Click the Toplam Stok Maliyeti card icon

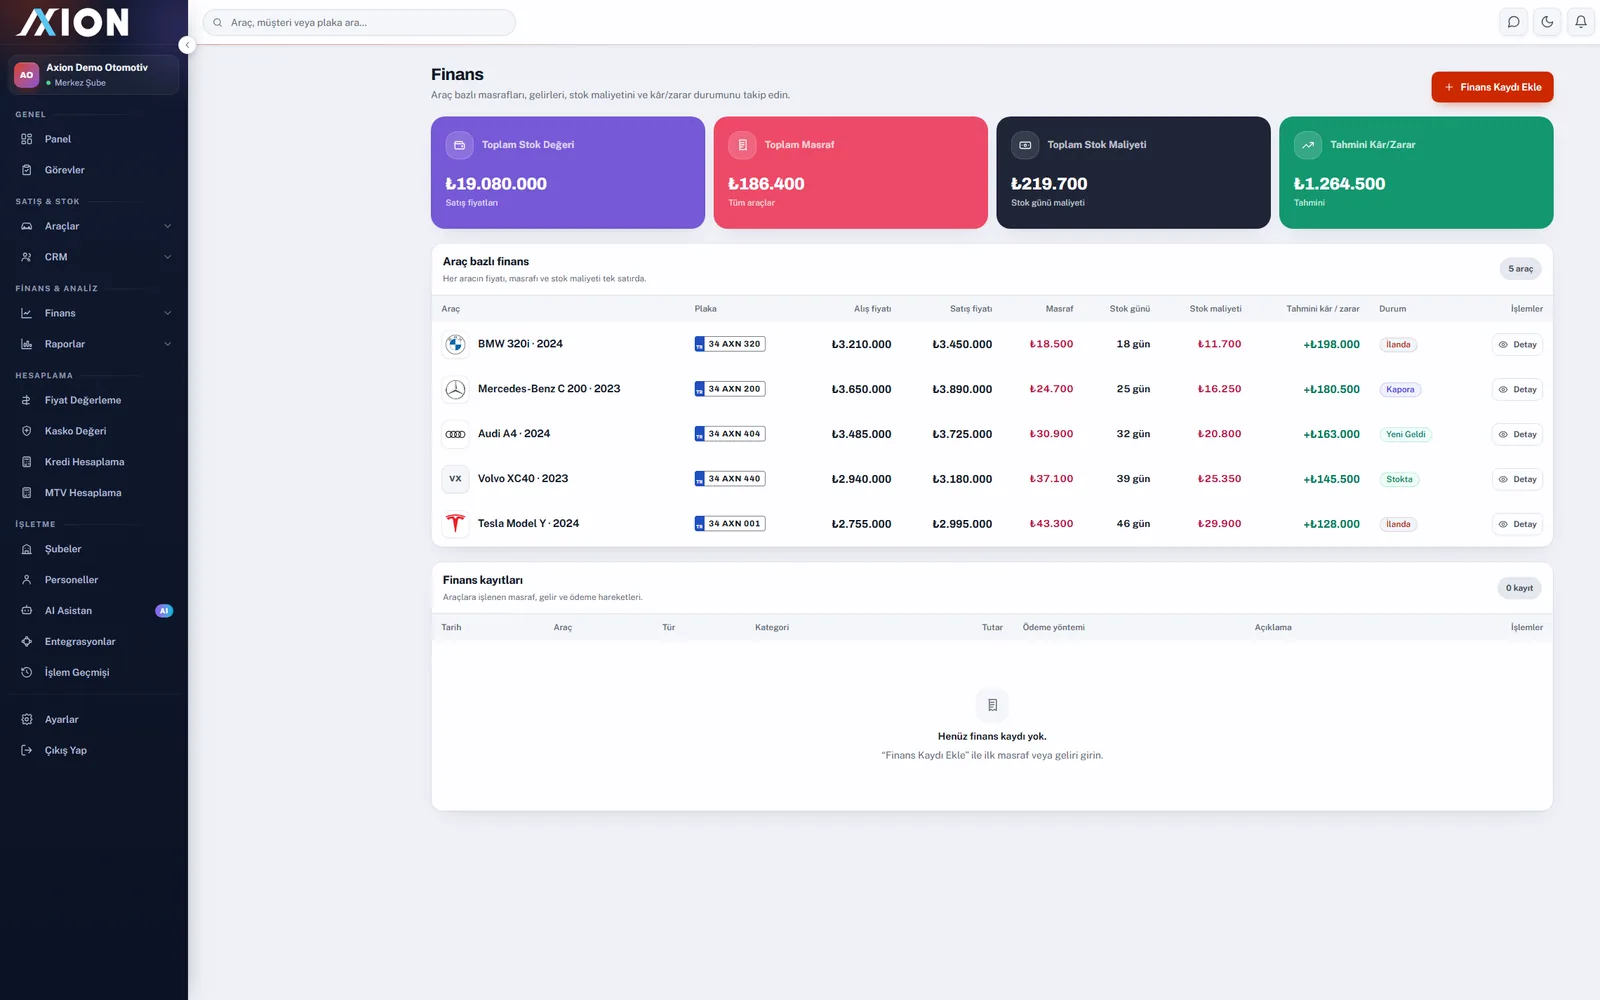1025,145
